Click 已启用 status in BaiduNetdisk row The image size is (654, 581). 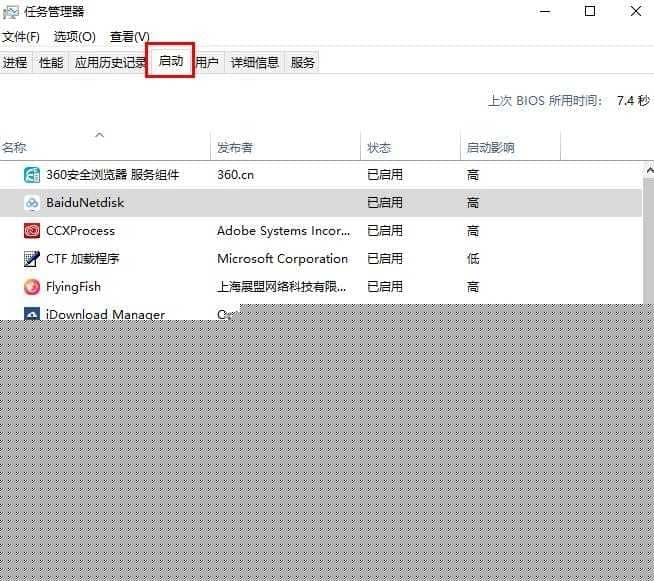click(x=385, y=203)
